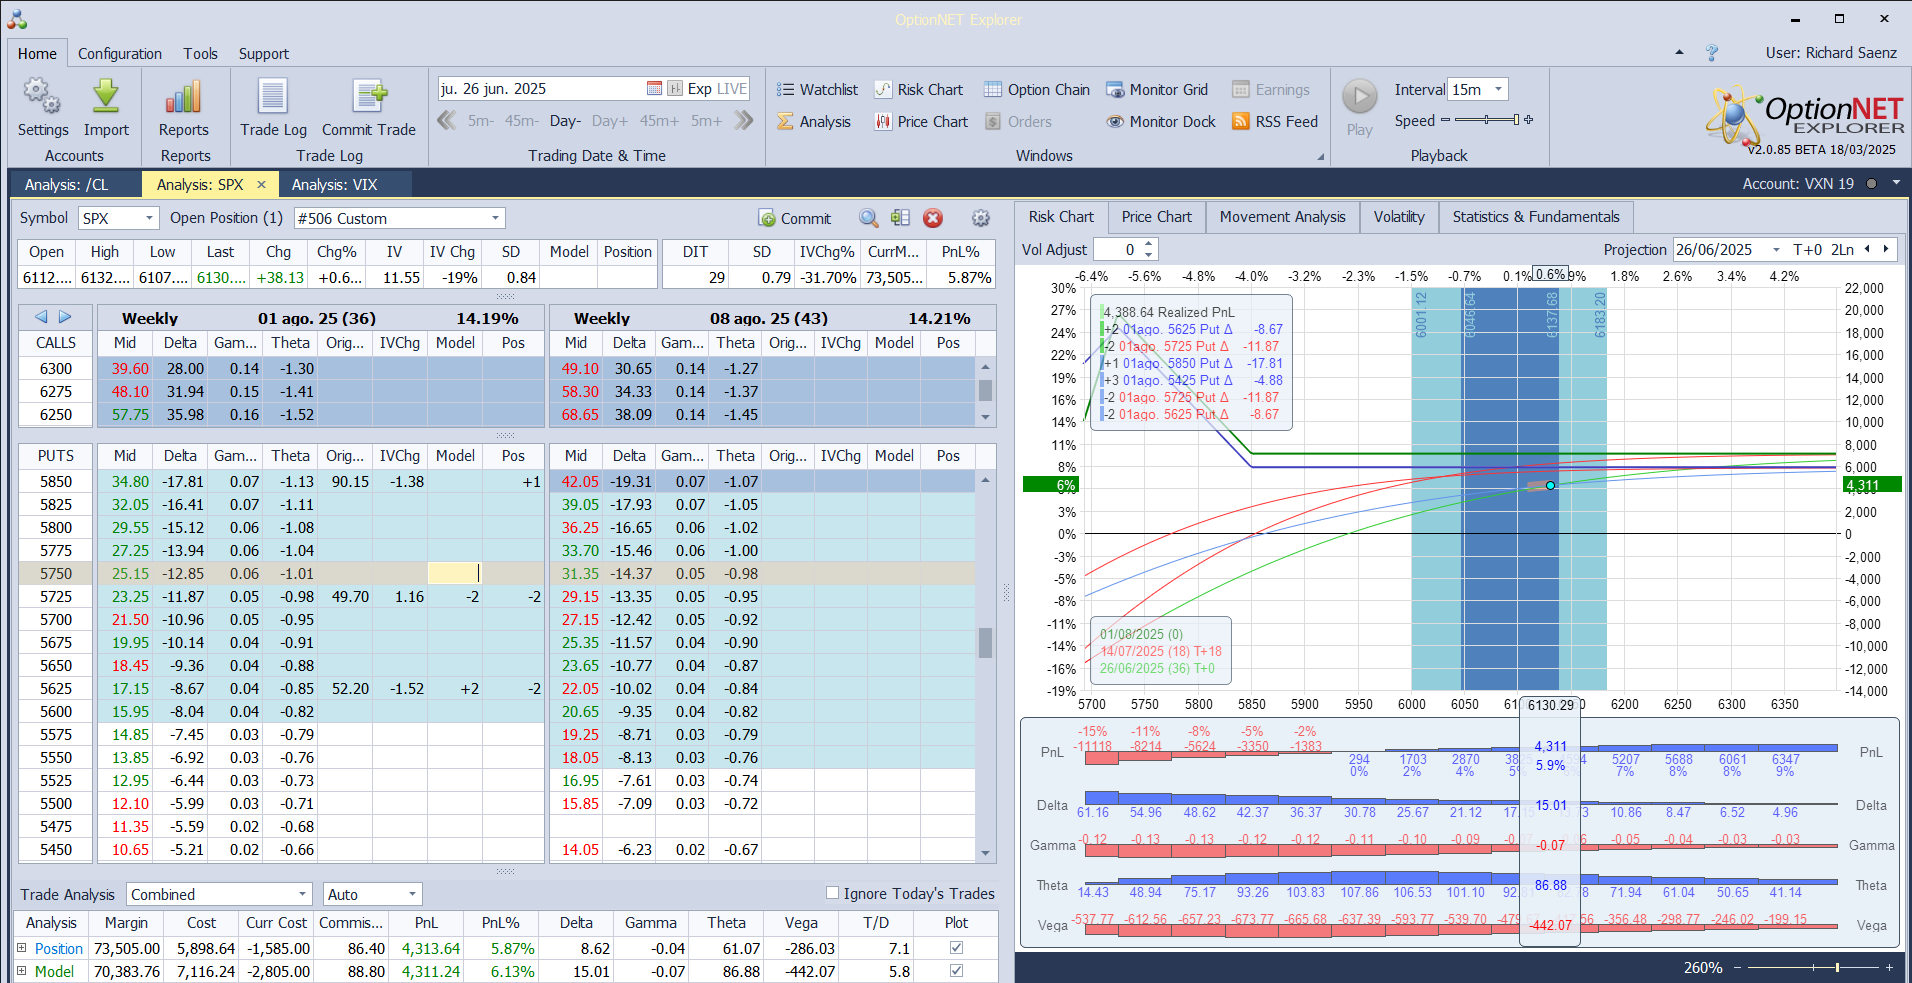The height and width of the screenshot is (983, 1912).
Task: Open the Statistics & Fundamentals tab
Action: [x=1536, y=217]
